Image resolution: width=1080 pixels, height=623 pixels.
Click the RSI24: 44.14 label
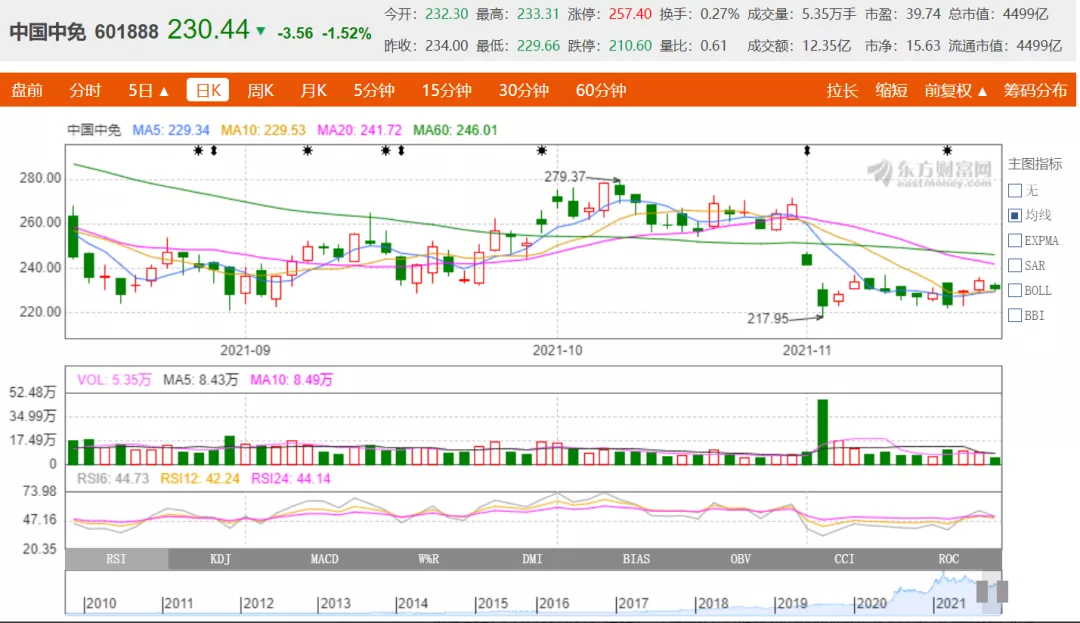click(291, 478)
